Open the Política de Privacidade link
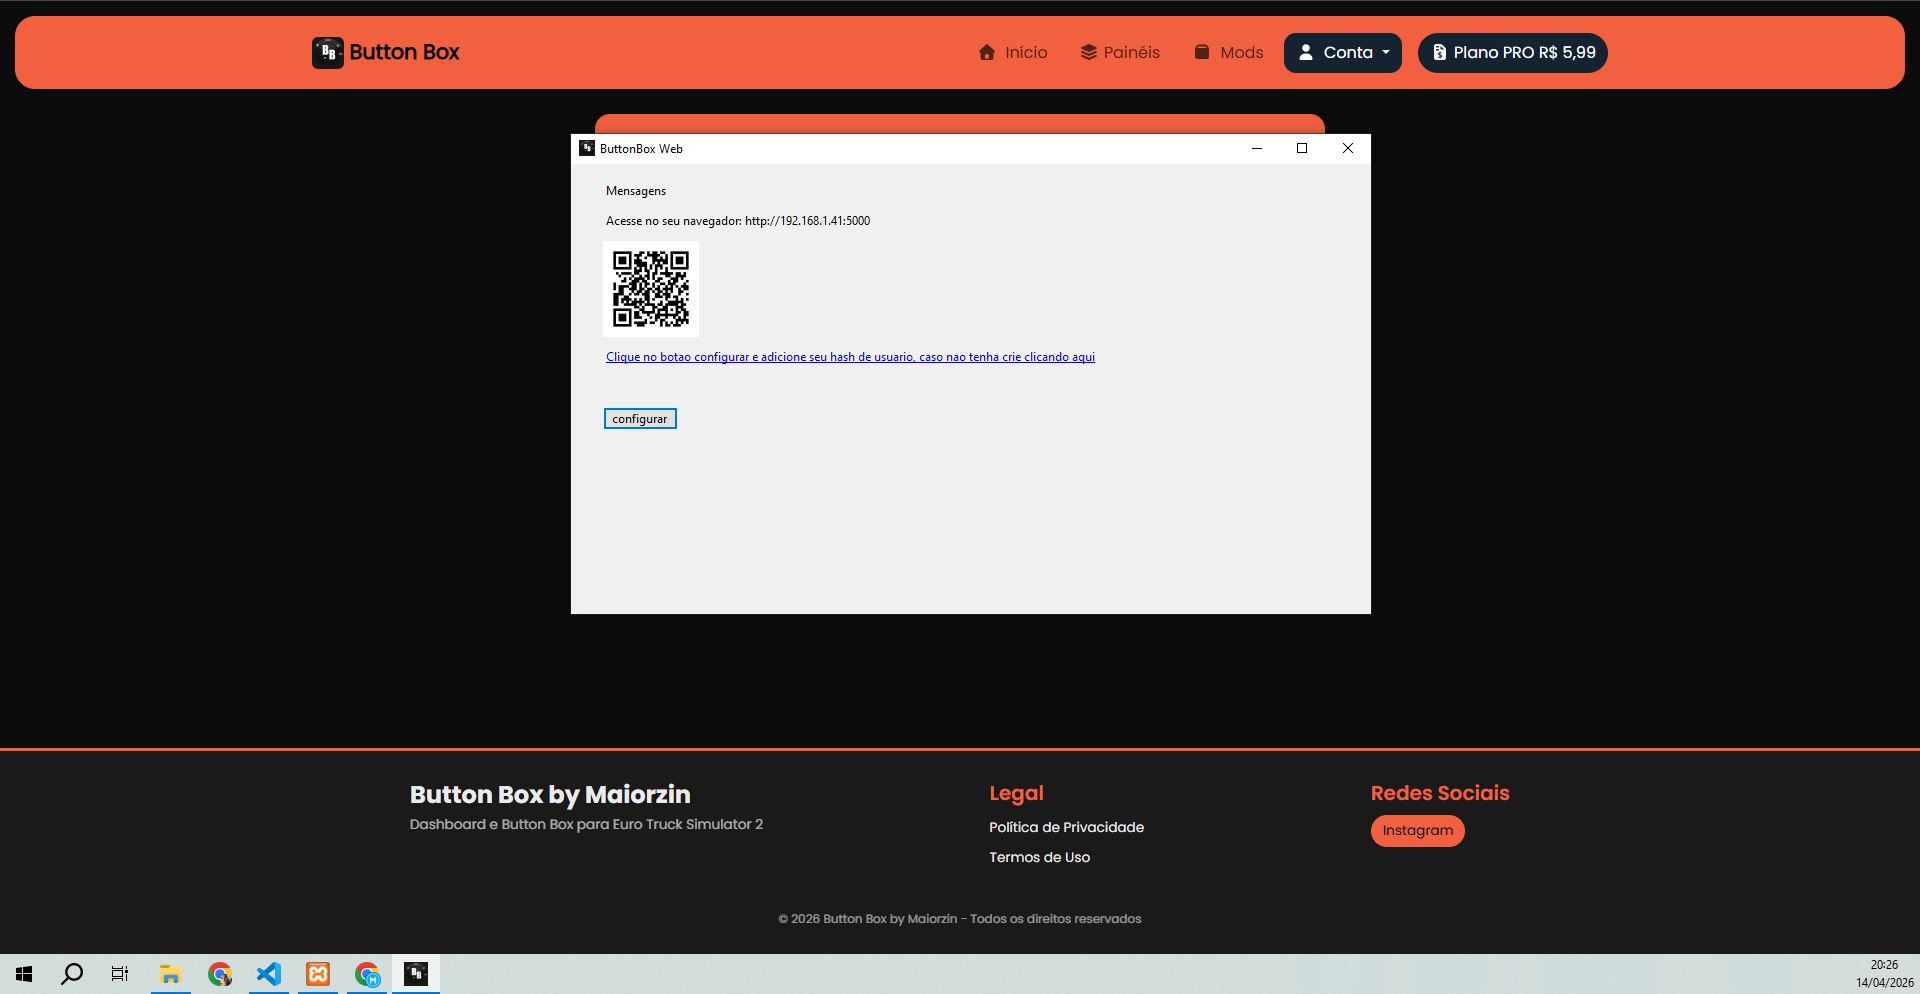1920x994 pixels. (1066, 827)
